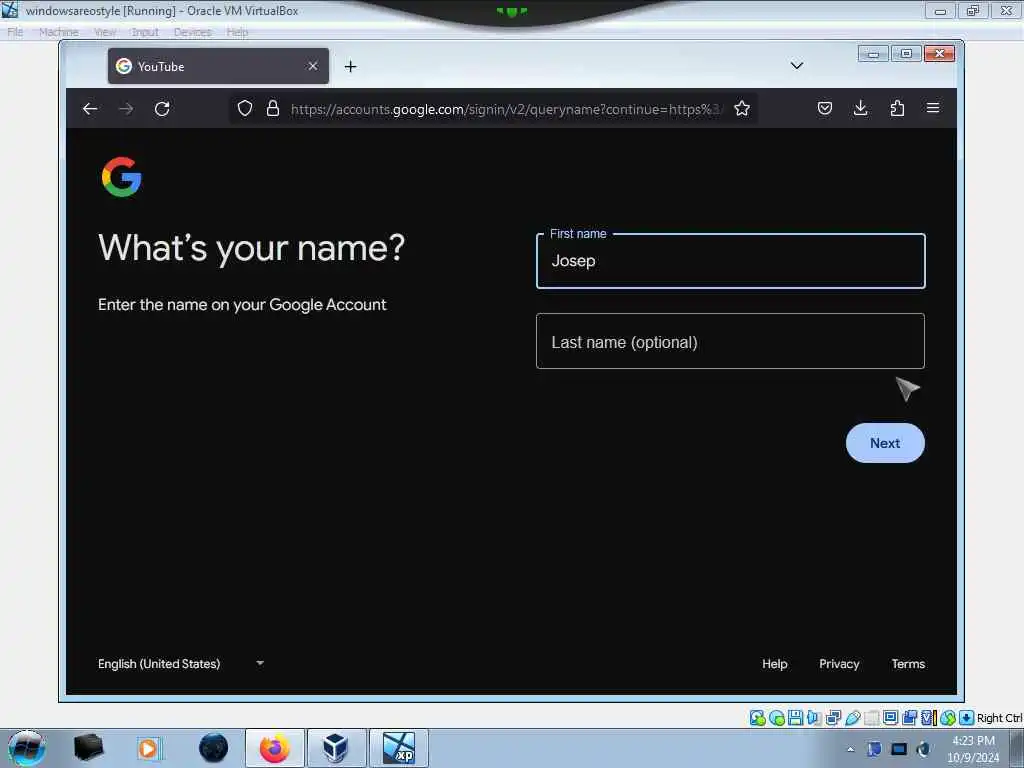Open the Firefox hamburger application menu
Viewport: 1024px width, 768px height.
click(933, 108)
